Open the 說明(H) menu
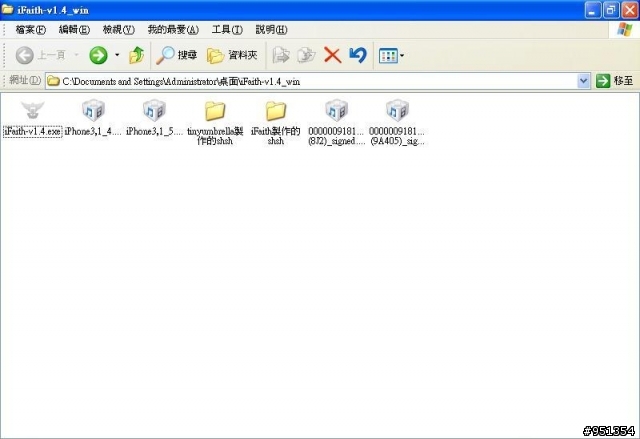The image size is (640, 439). pyautogui.click(x=271, y=29)
